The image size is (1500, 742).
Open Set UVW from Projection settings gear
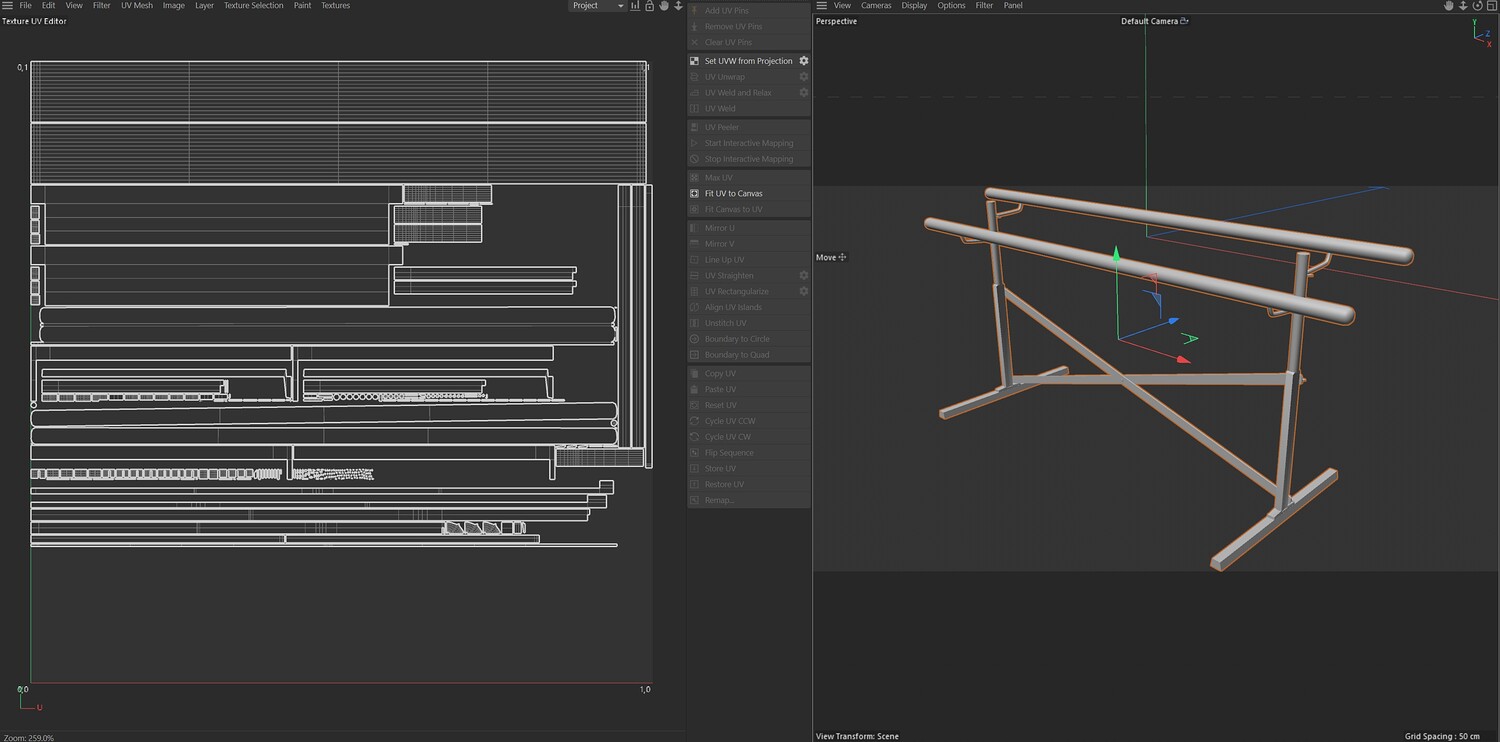[x=803, y=61]
